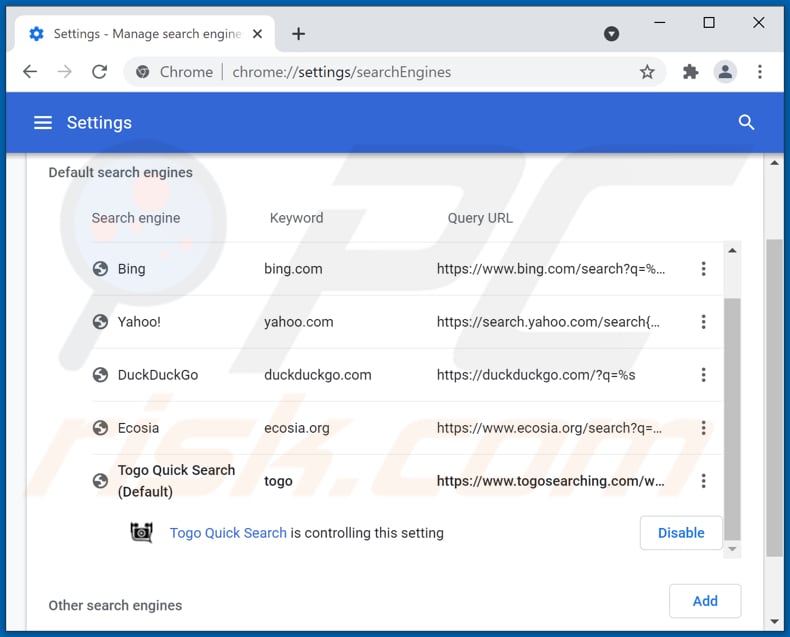Viewport: 790px width, 637px height.
Task: Click the main page scrollbar thumb
Action: 774,398
